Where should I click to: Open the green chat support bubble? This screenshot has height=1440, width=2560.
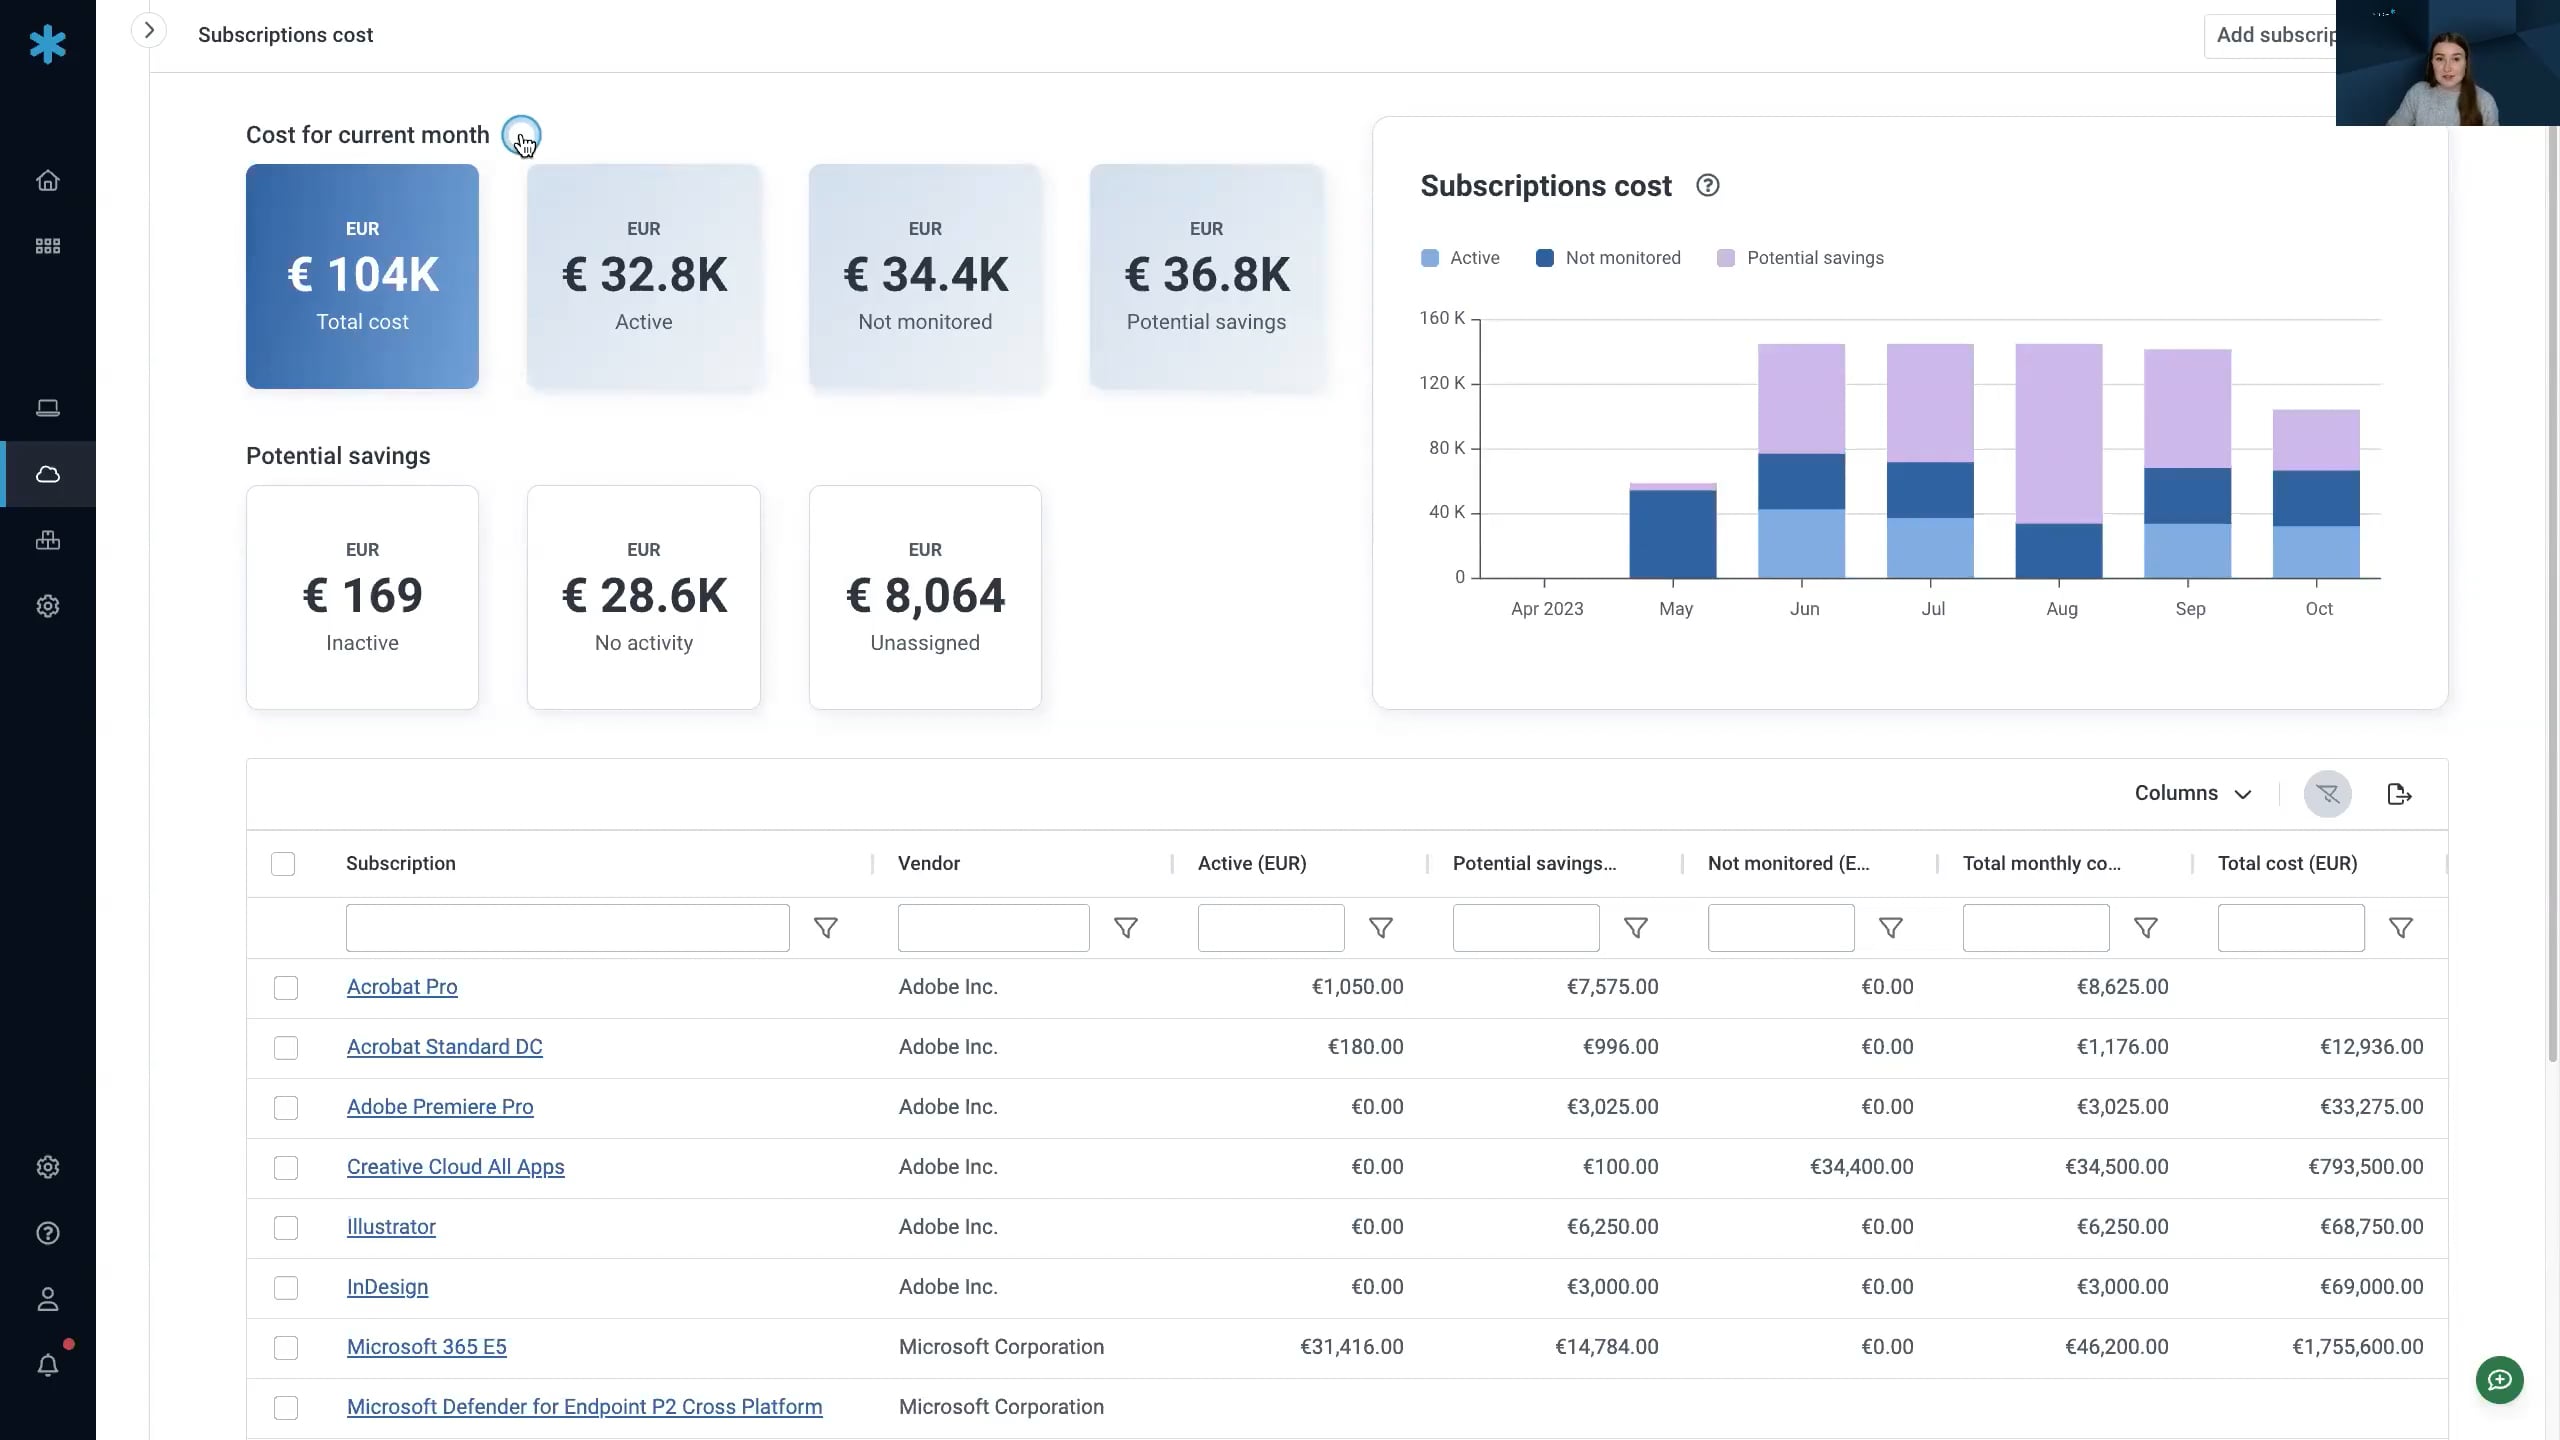(2499, 1380)
